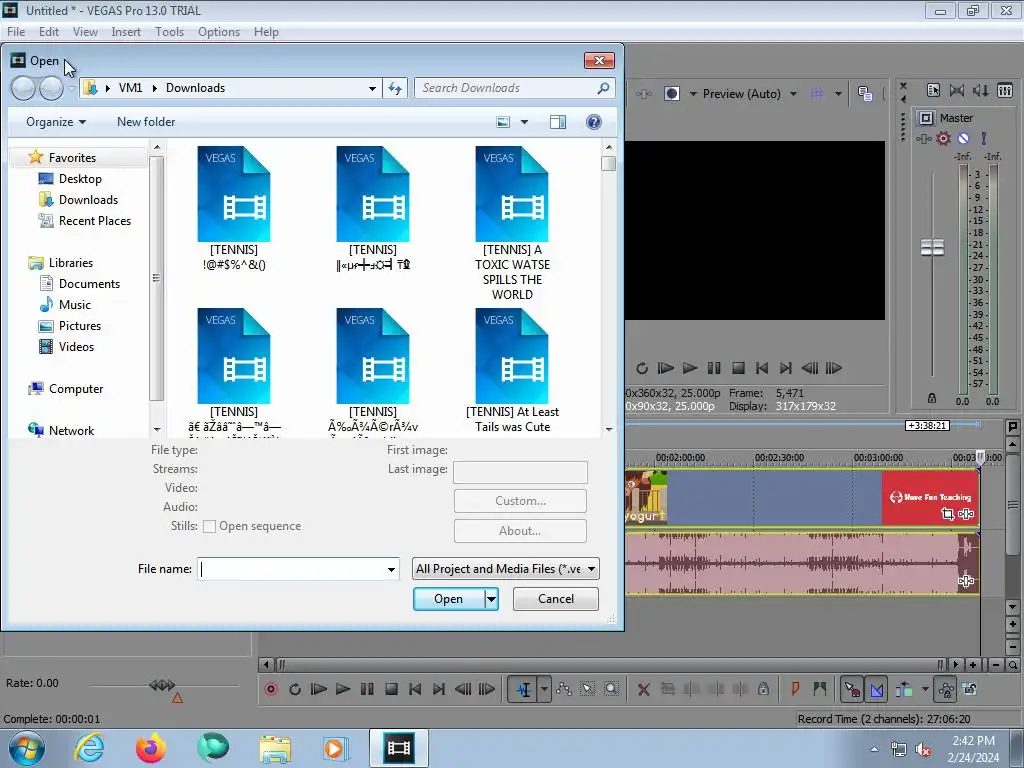Screen dimensions: 1024x768
Task: Click the Help question-mark icon in the dialog
Action: (x=594, y=122)
